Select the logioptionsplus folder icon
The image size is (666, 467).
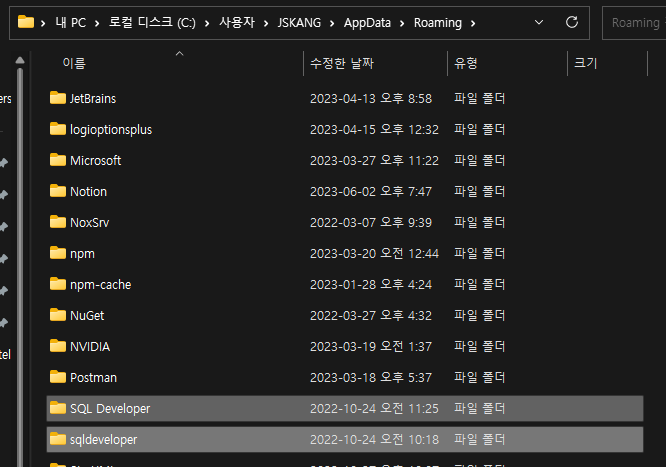58,129
